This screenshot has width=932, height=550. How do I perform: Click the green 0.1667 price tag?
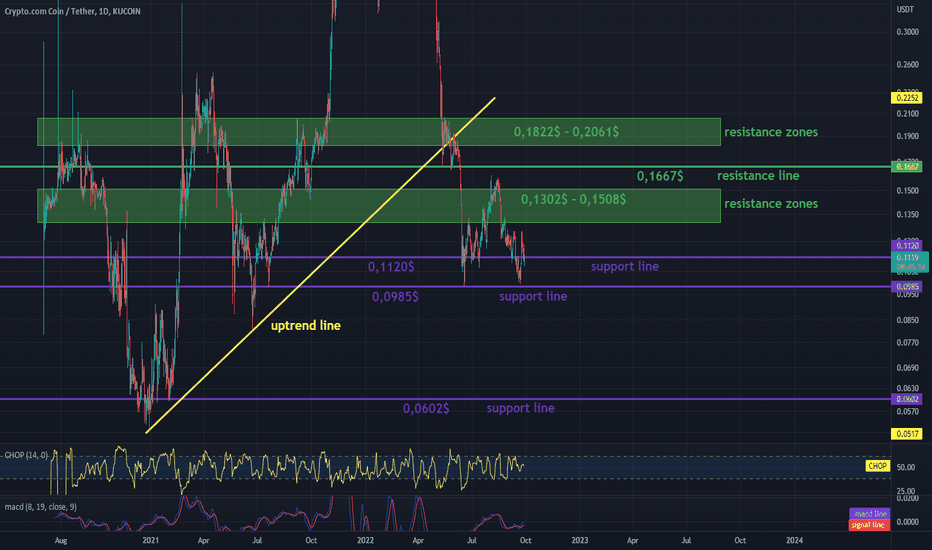pos(906,167)
